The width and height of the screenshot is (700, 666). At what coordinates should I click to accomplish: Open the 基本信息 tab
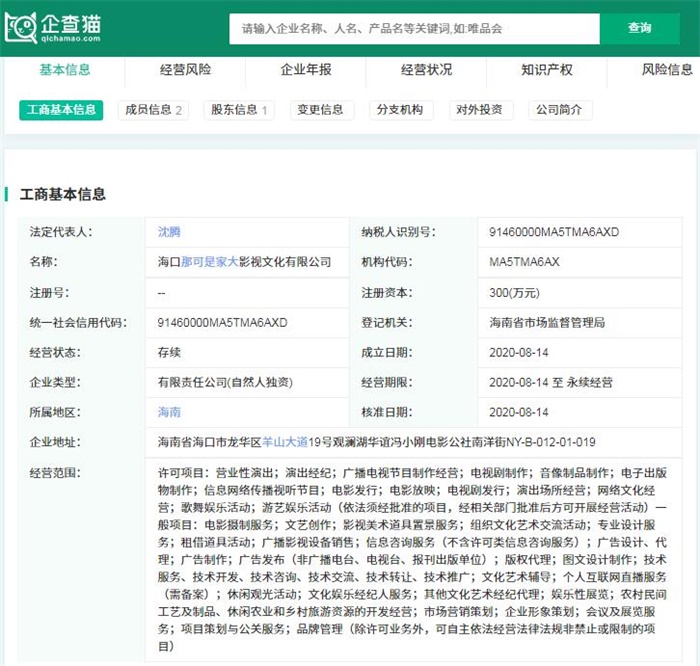[x=65, y=69]
